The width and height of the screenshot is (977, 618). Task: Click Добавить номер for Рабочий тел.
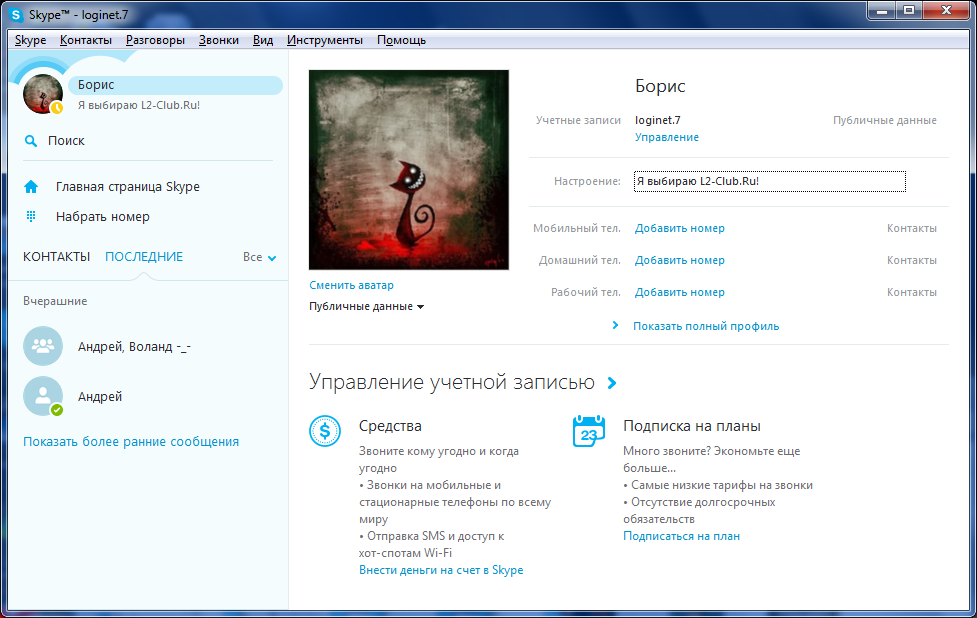[680, 292]
